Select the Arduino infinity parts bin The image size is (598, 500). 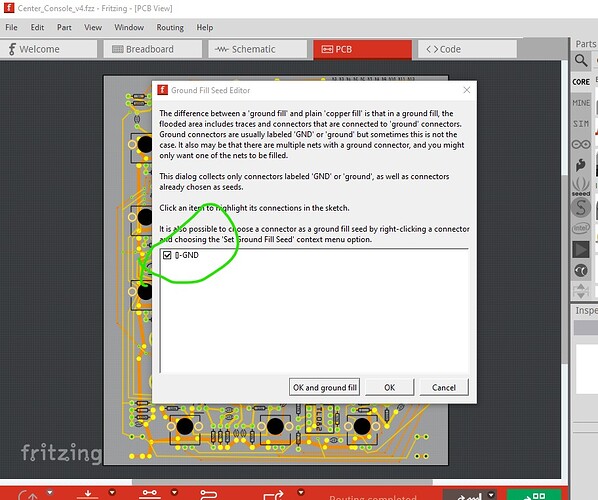[x=581, y=145]
